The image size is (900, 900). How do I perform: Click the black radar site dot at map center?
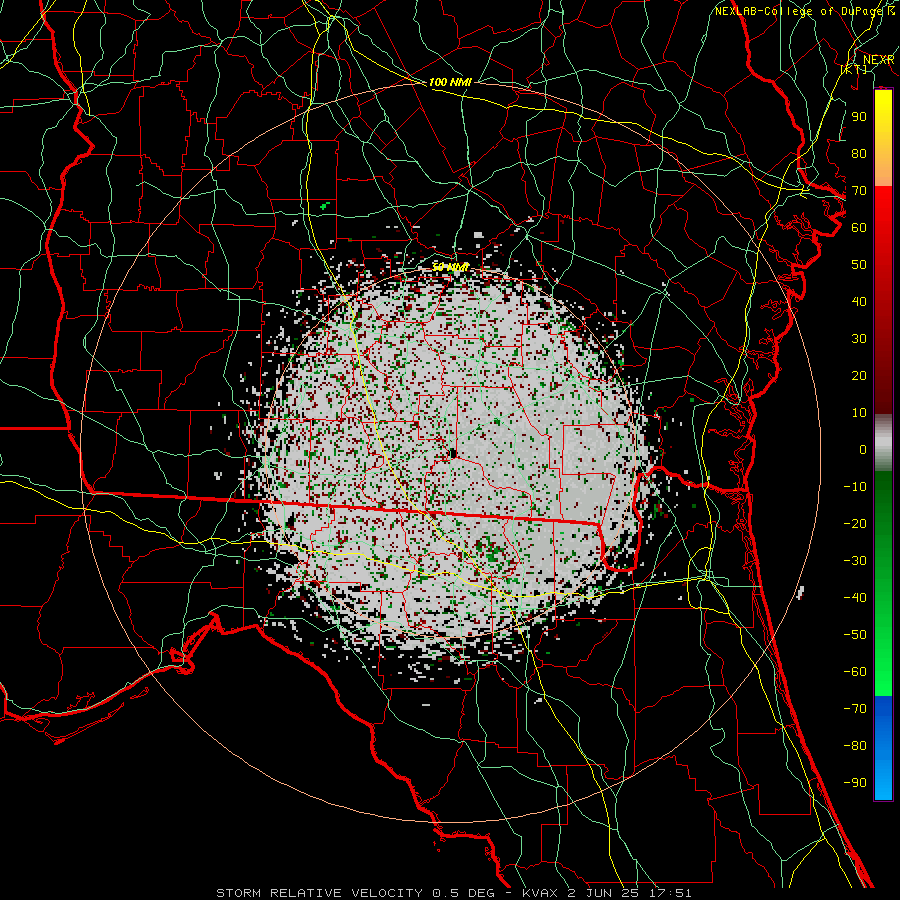[453, 453]
